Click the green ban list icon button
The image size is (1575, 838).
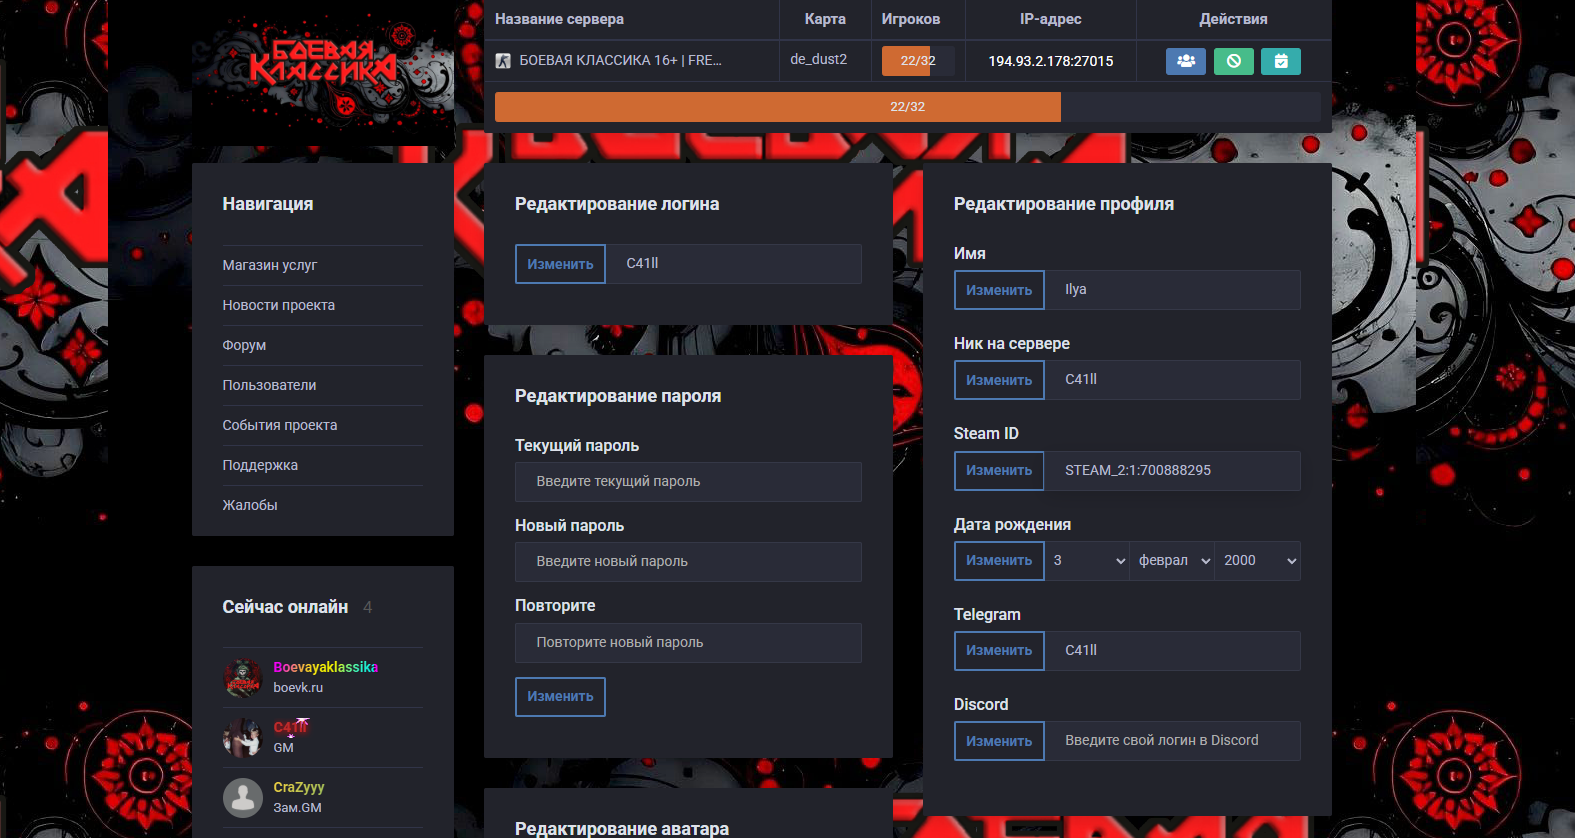(1233, 61)
